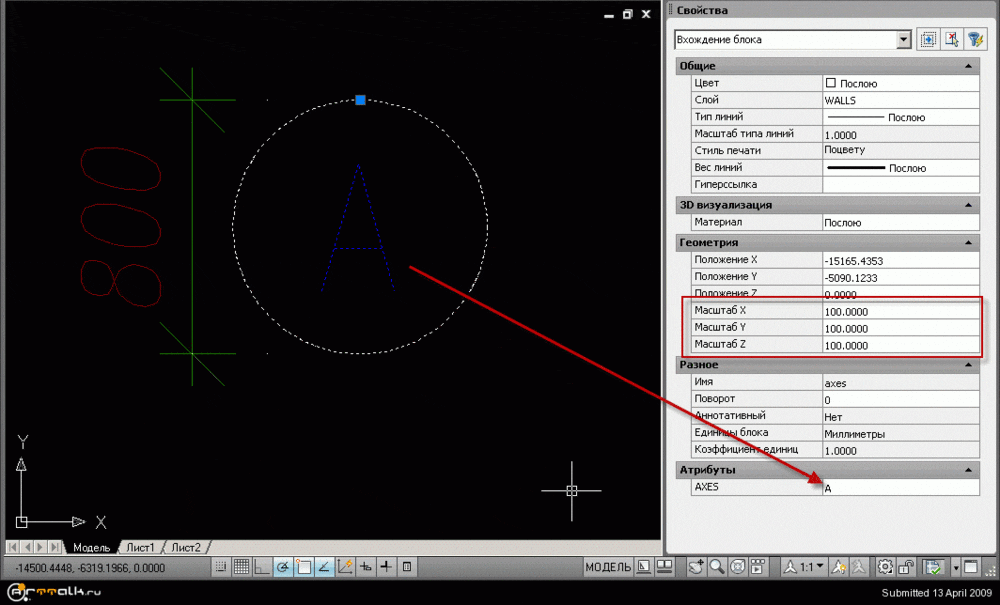This screenshot has height=605, width=1000.
Task: Click the Select Objects icon in Properties
Action: click(952, 39)
